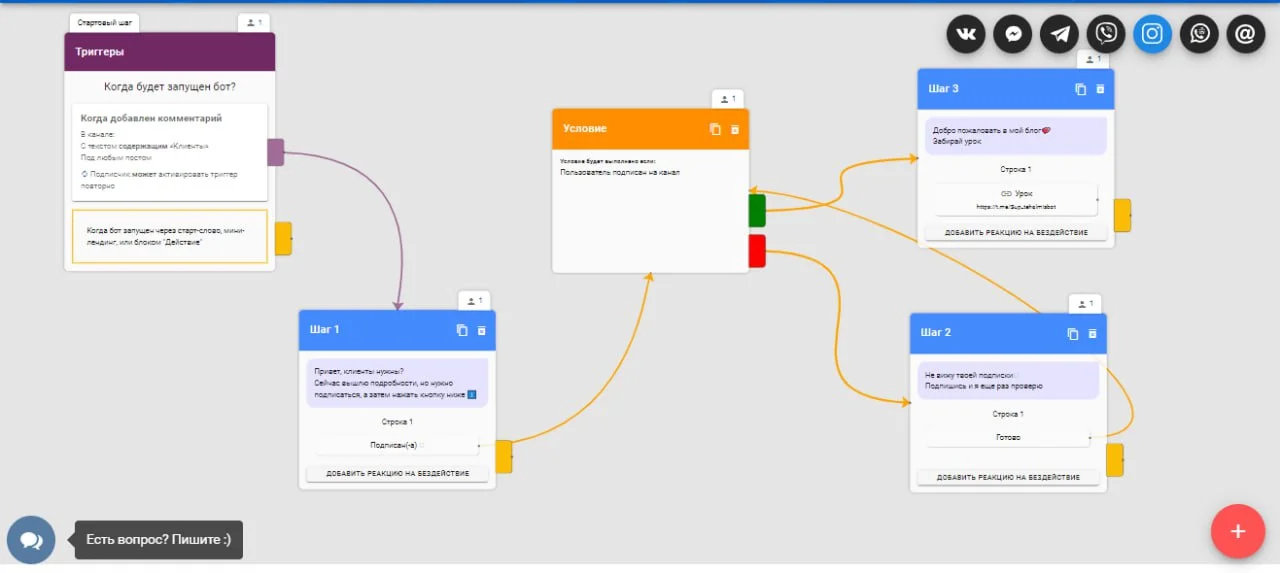Open the Урок link button in Шаг 3
This screenshot has width=1280, height=573.
point(1016,199)
